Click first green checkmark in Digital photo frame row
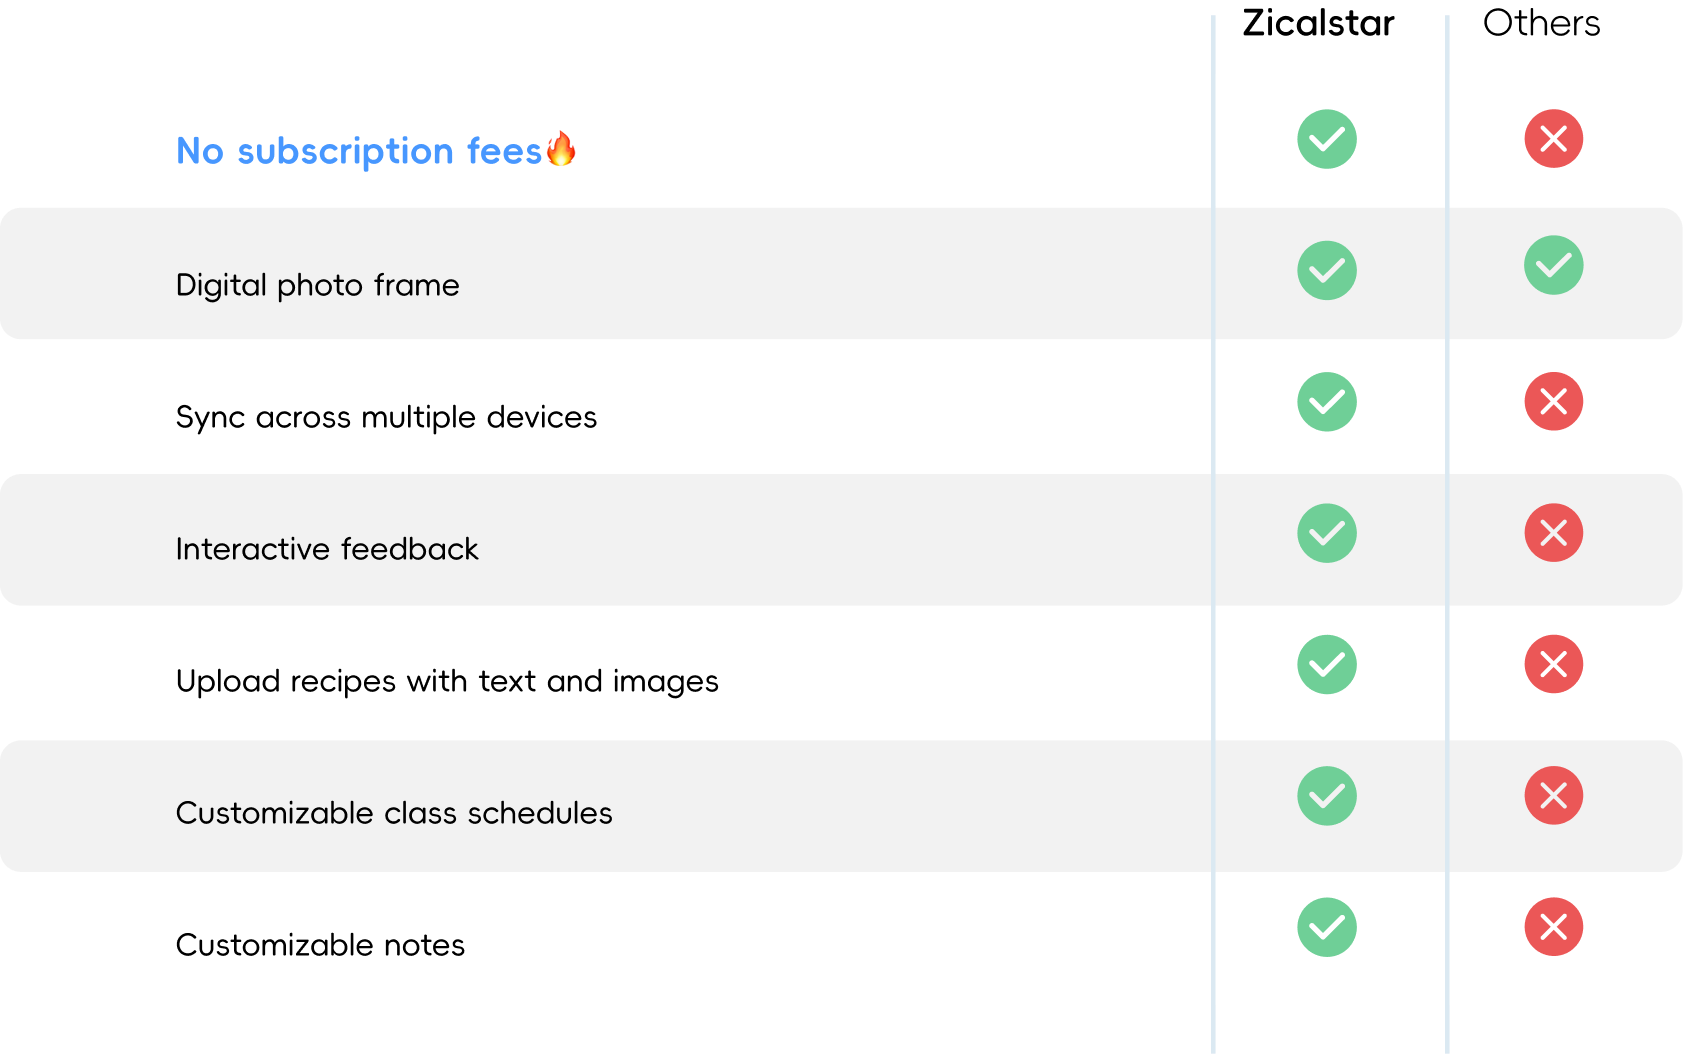 pos(1326,270)
